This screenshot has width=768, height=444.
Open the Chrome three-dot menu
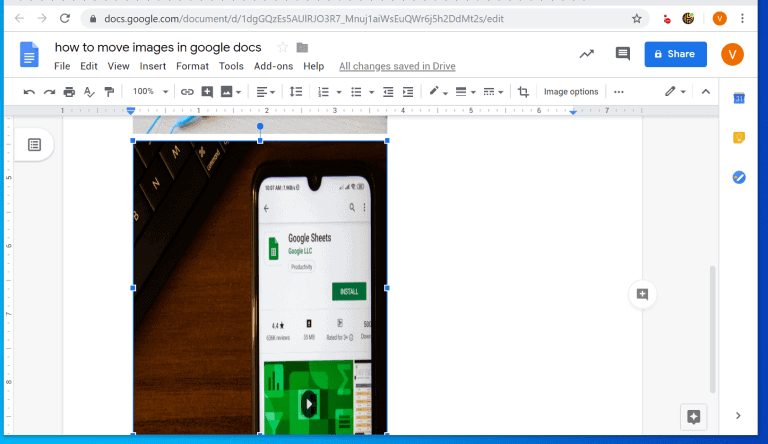(x=742, y=19)
